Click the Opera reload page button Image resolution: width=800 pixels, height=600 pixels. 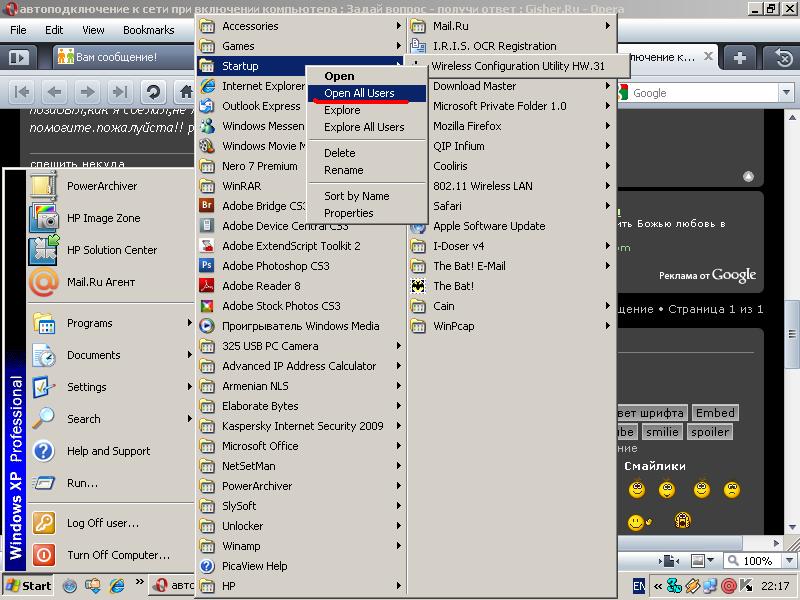153,92
